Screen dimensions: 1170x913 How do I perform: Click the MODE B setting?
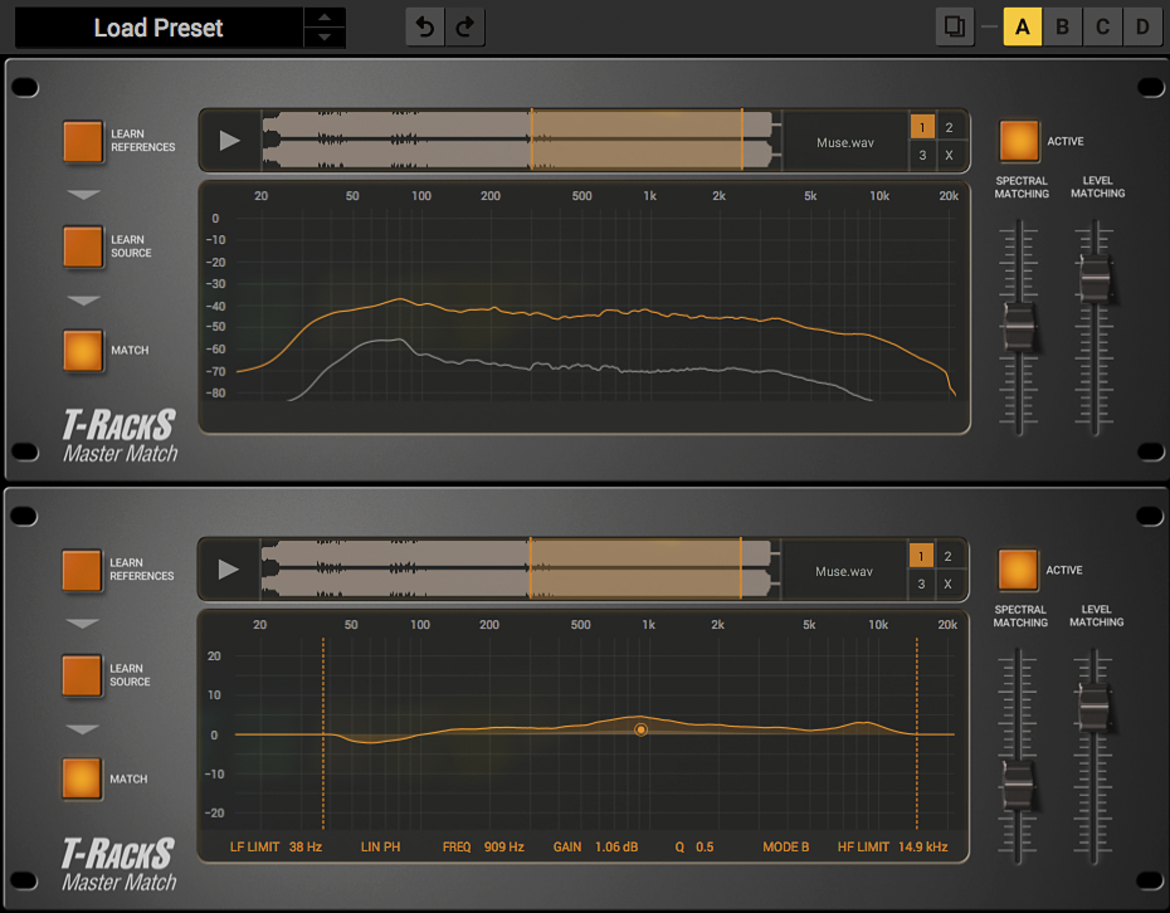tap(786, 847)
